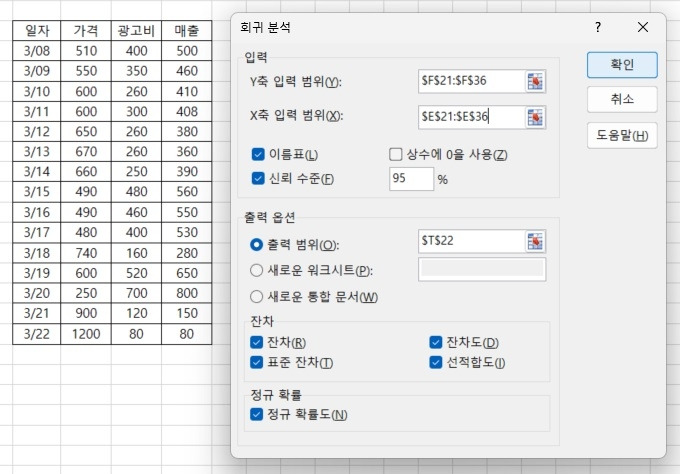This screenshot has width=680, height=474.
Task: Select 광고비 cell 520 in 3/19 row
Action: pyautogui.click(x=136, y=273)
